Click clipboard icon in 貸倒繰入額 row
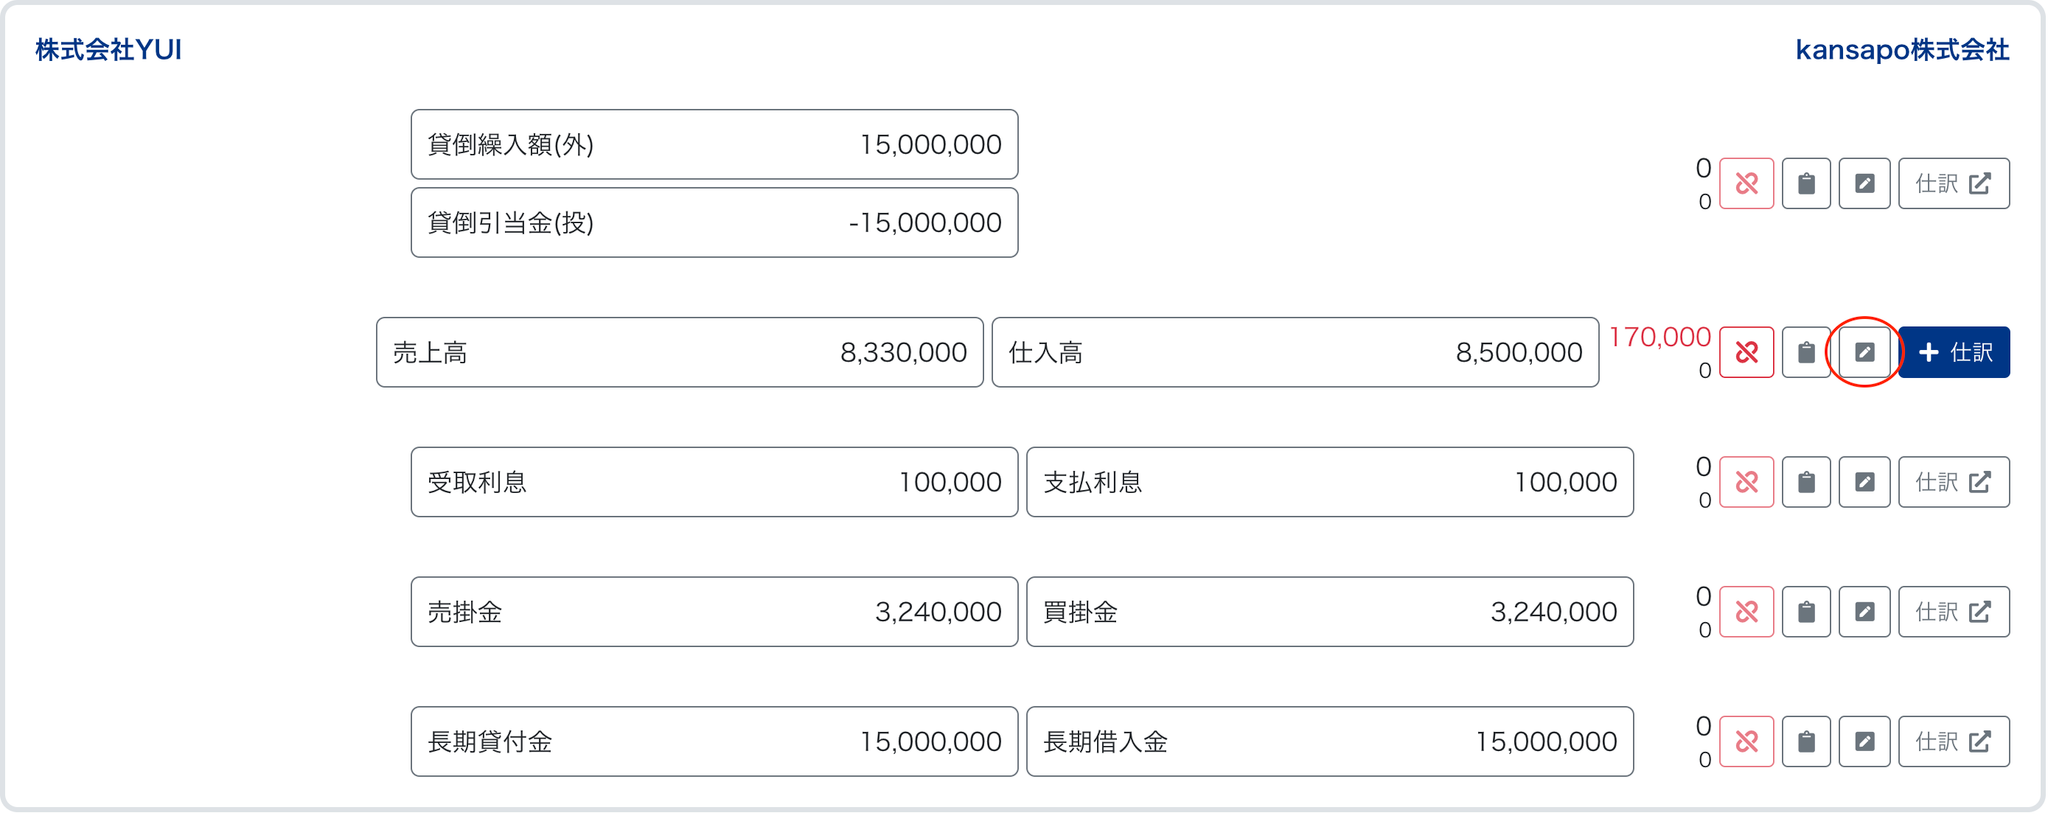2048x815 pixels. (1806, 184)
